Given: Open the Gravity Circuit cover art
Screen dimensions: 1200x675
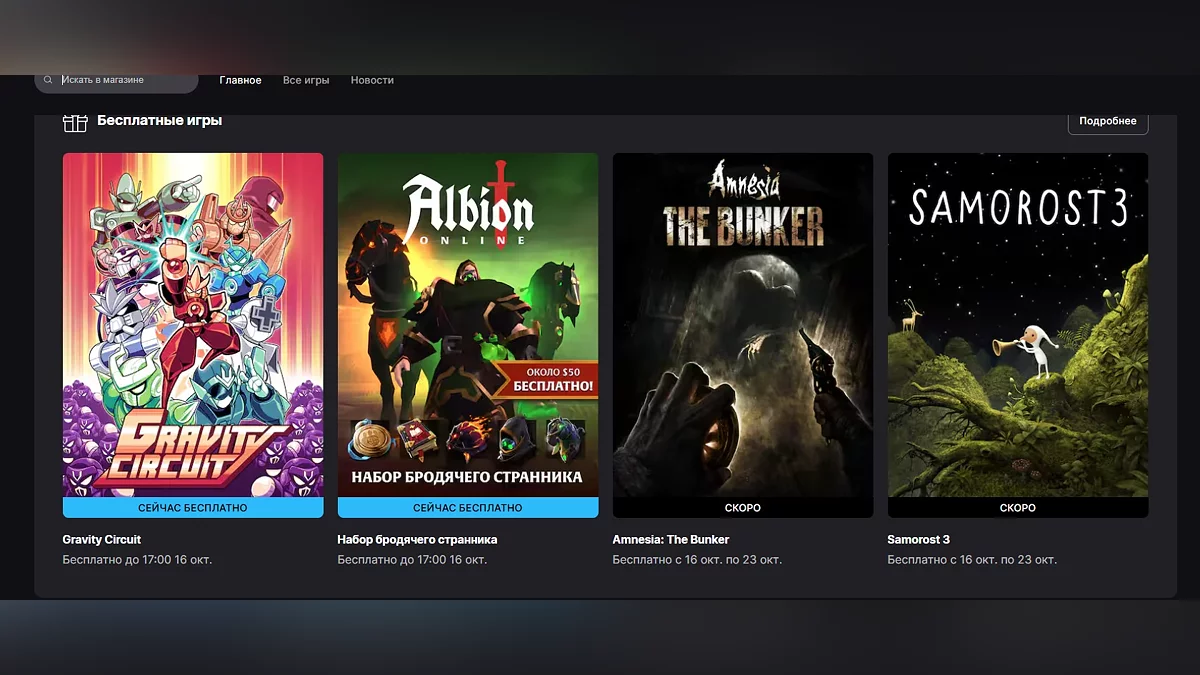Looking at the screenshot, I should pyautogui.click(x=193, y=325).
